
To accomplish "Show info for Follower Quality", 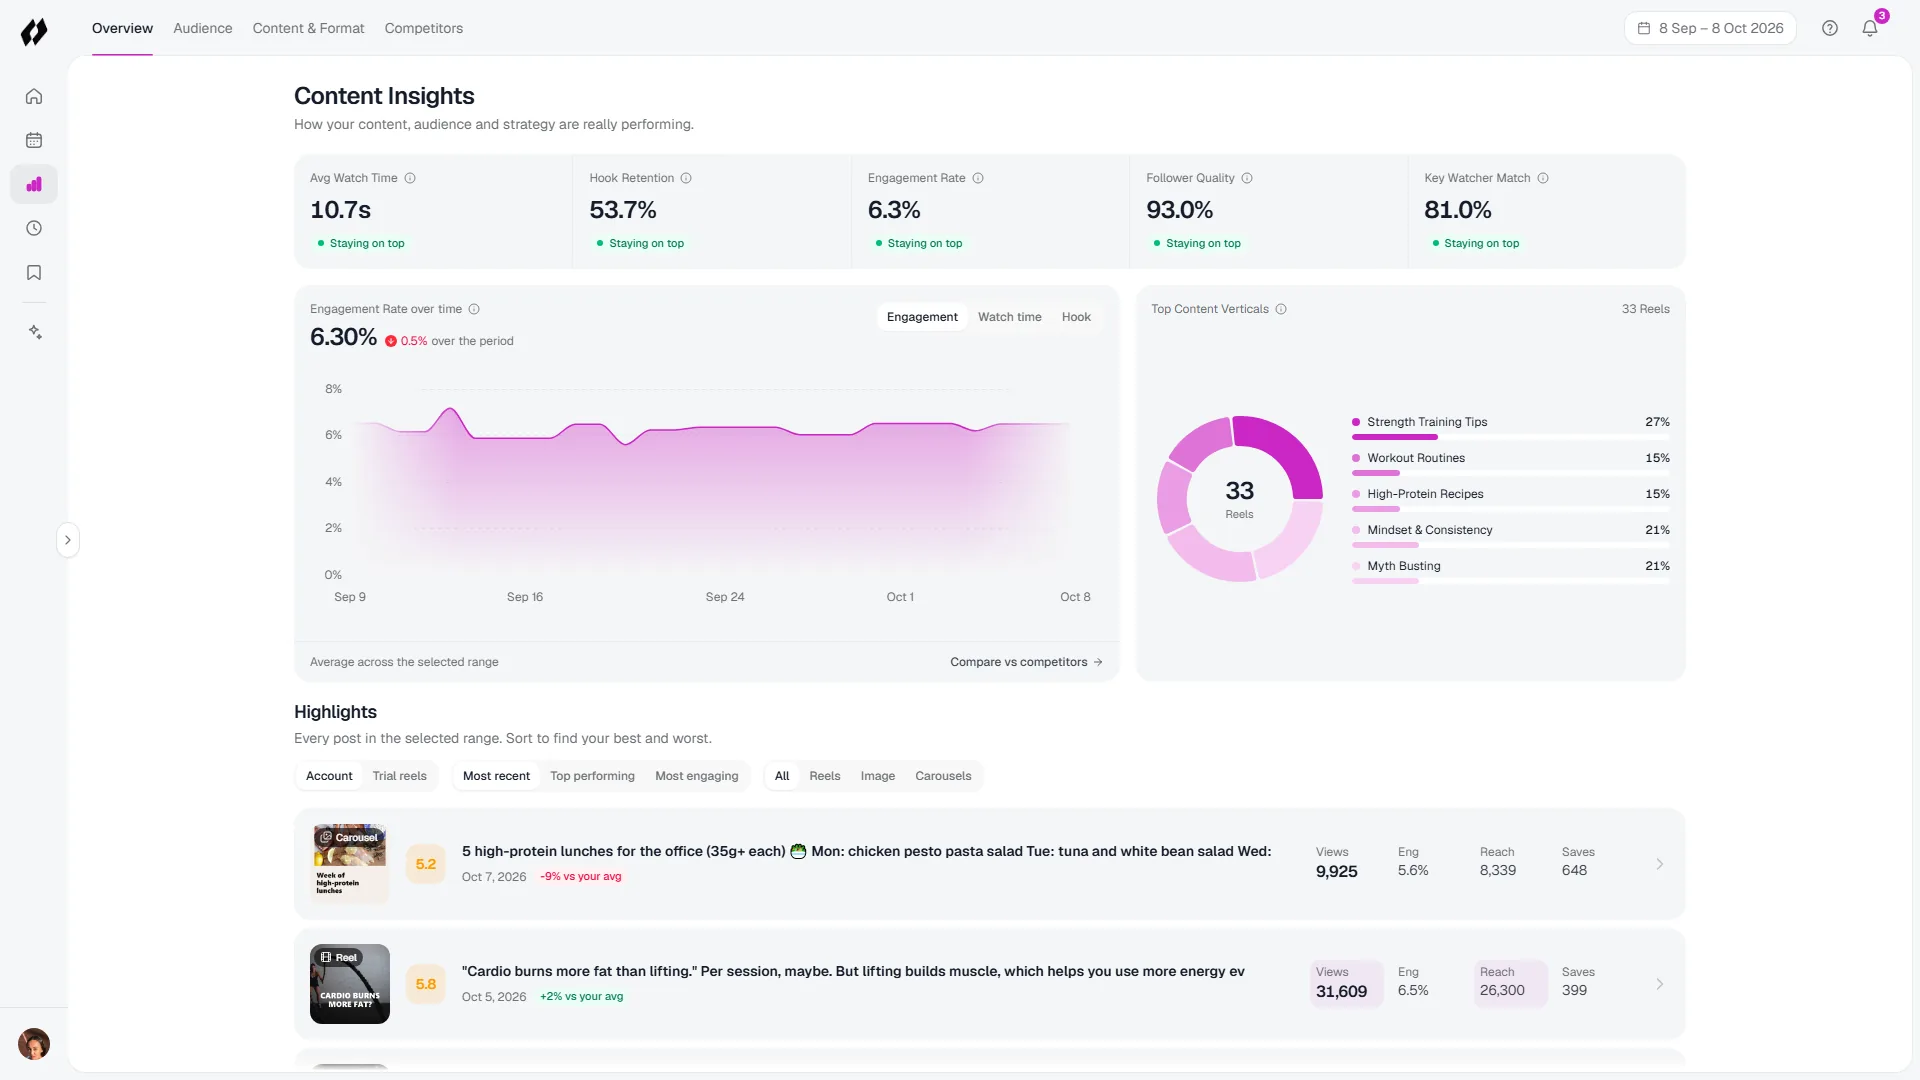I will (x=1247, y=178).
